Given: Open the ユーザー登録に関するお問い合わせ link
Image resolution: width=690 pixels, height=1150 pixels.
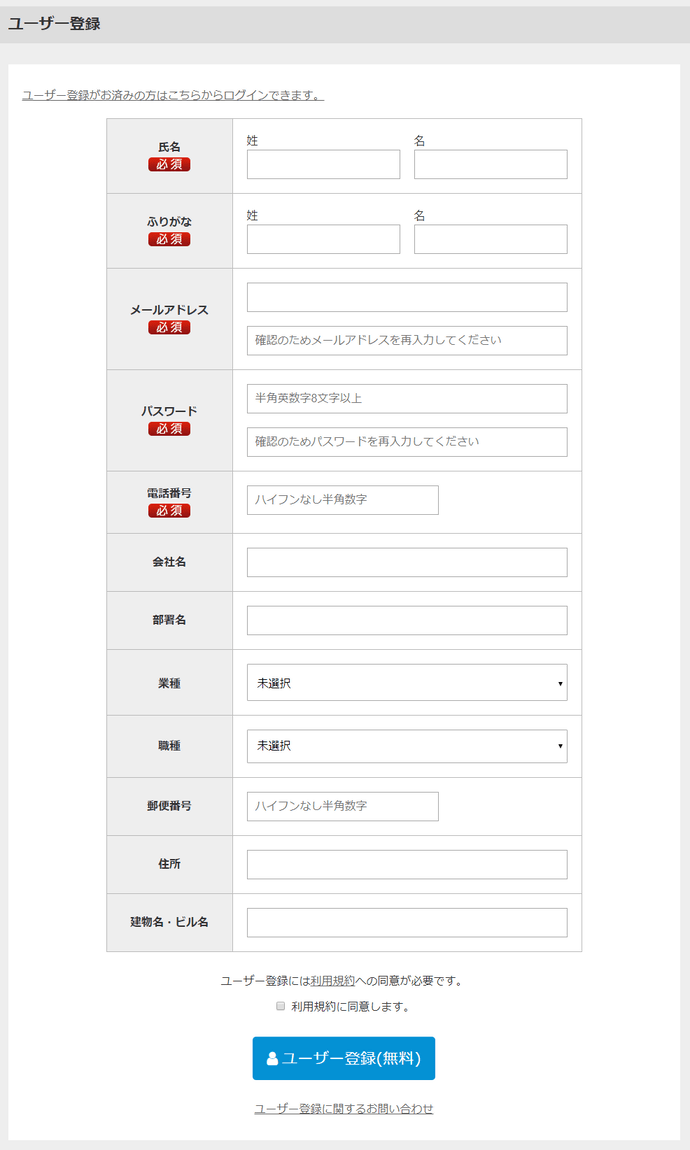Looking at the screenshot, I should (344, 1108).
